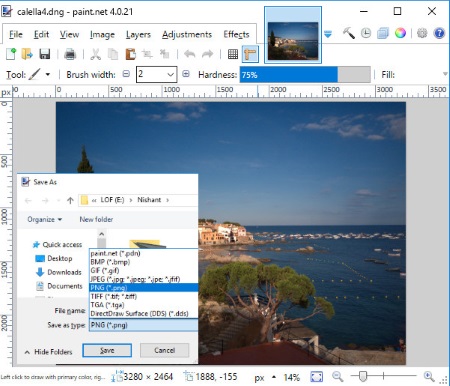The image size is (450, 386).
Task: Open the Layers window icon
Action: pos(383,33)
